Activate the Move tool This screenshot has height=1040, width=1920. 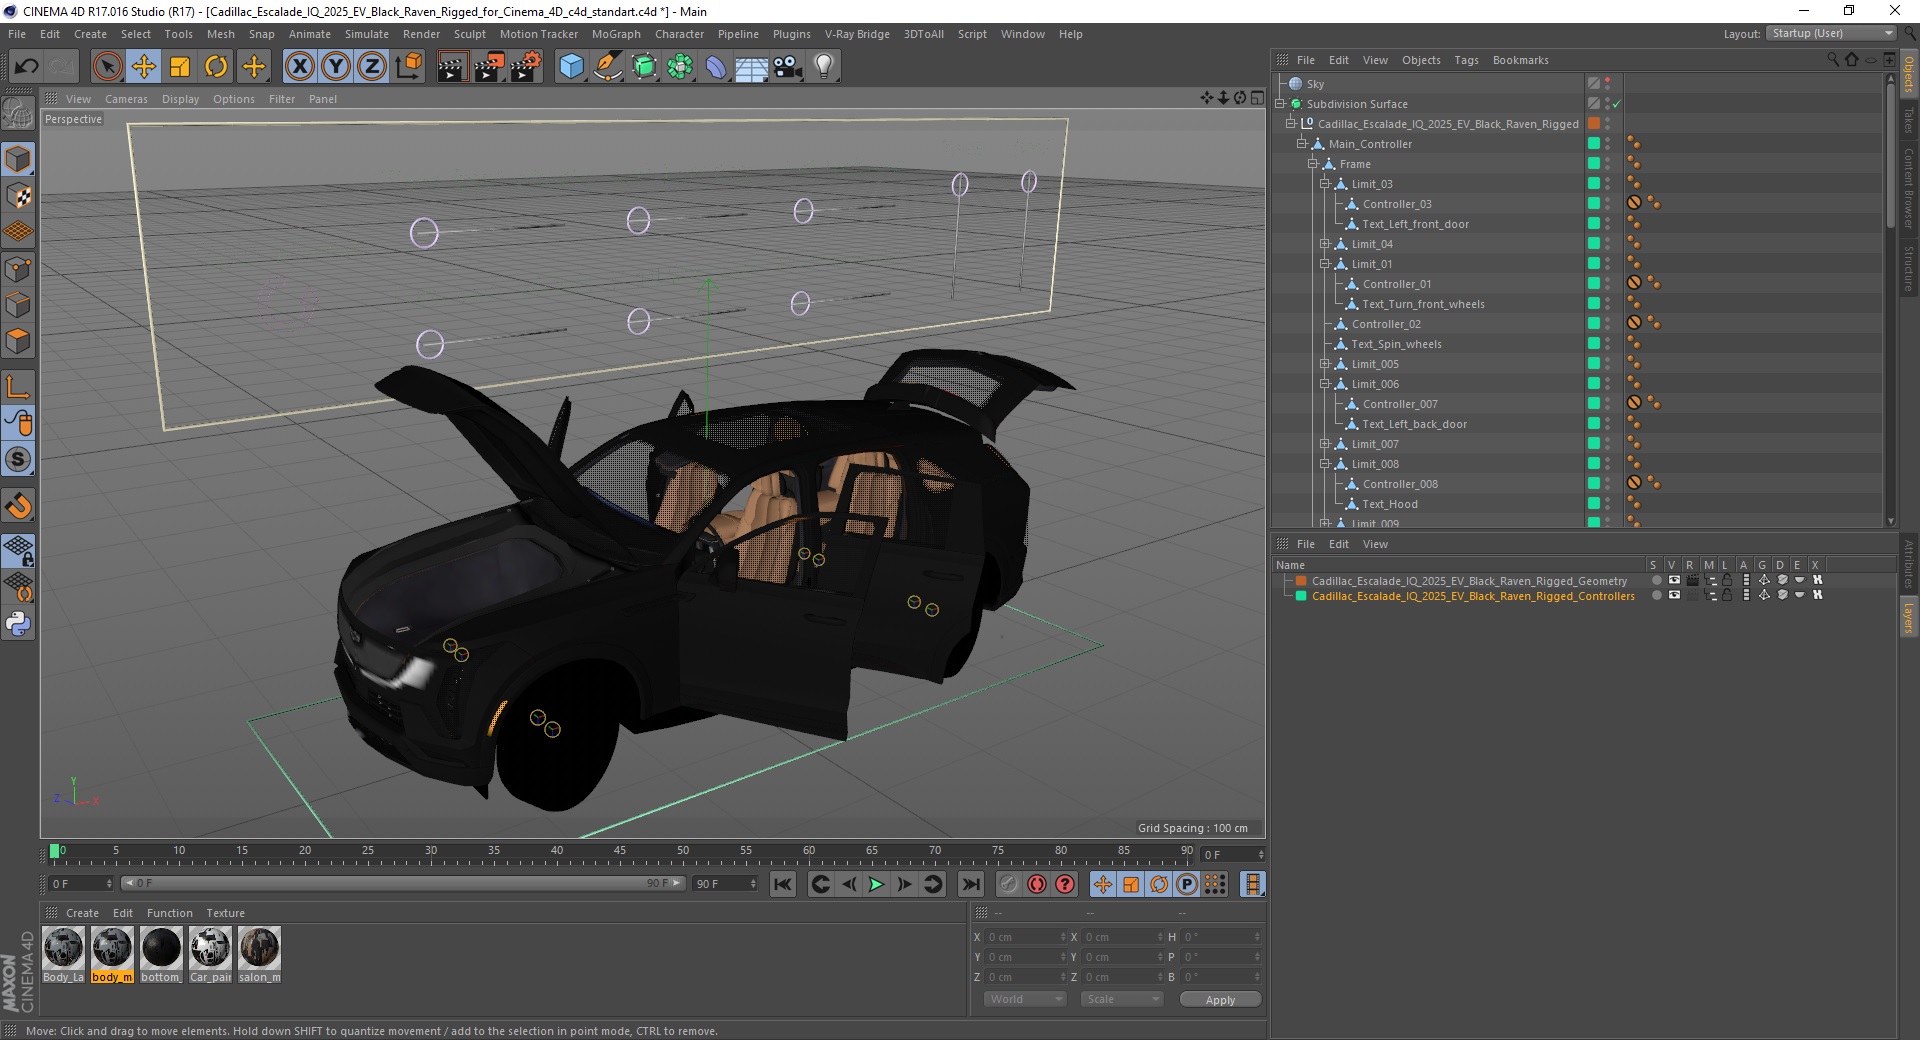(144, 67)
